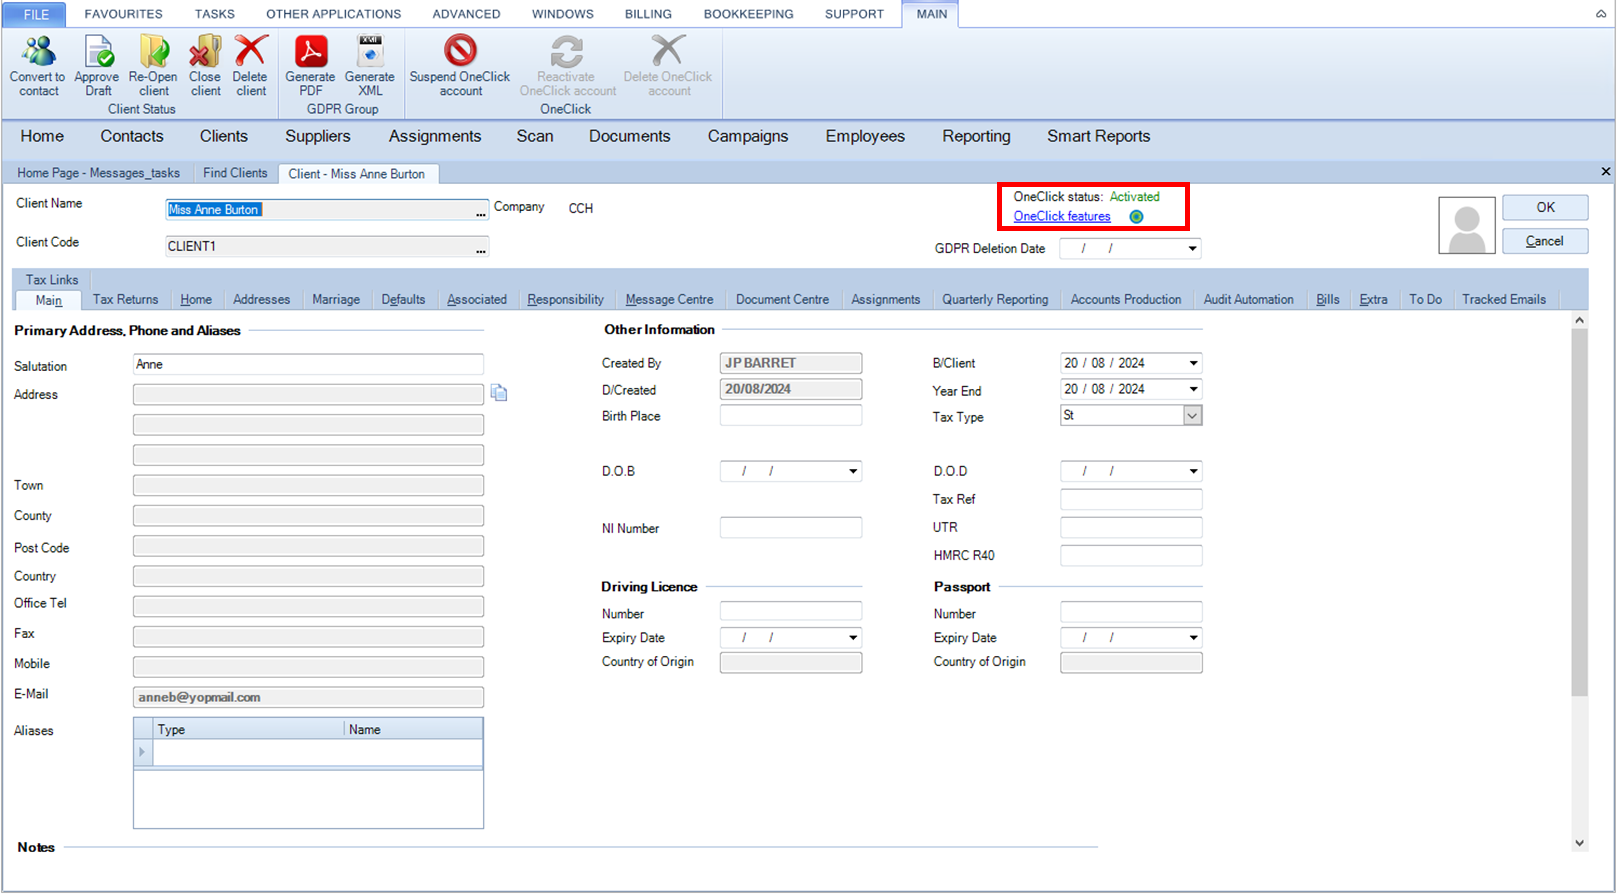Collapse the ribbon using the top-right chevron
This screenshot has height=894, width=1618.
[x=1601, y=14]
